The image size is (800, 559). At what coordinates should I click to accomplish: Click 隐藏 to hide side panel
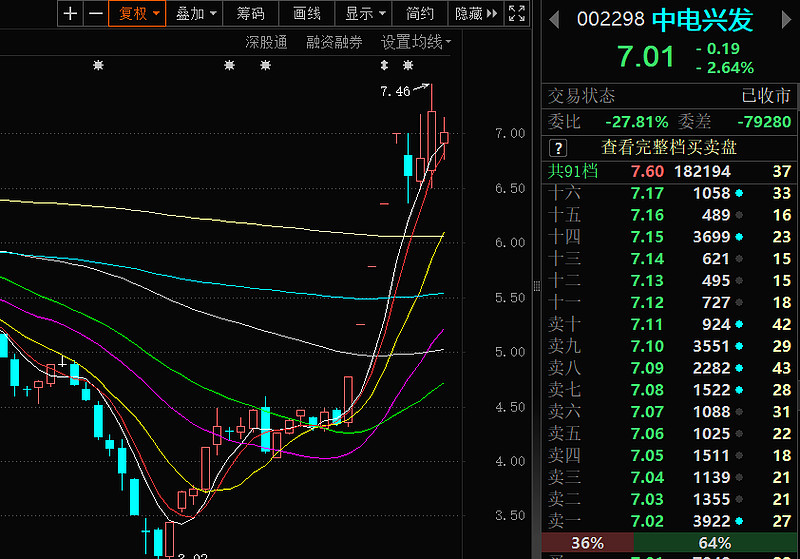click(476, 13)
